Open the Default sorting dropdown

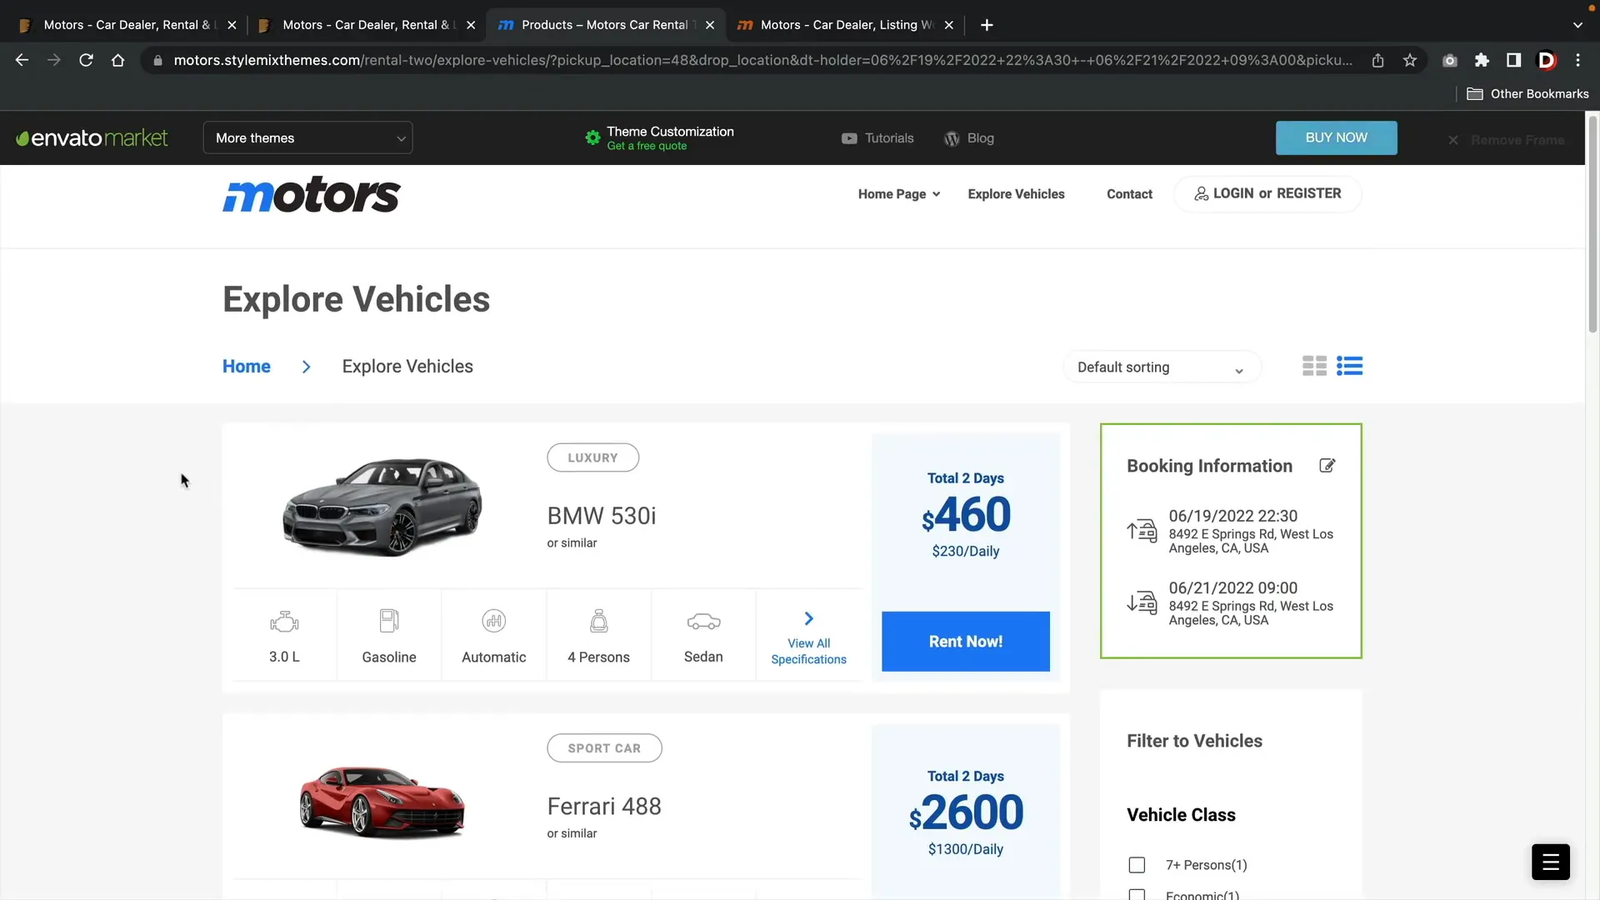[x=1161, y=367]
